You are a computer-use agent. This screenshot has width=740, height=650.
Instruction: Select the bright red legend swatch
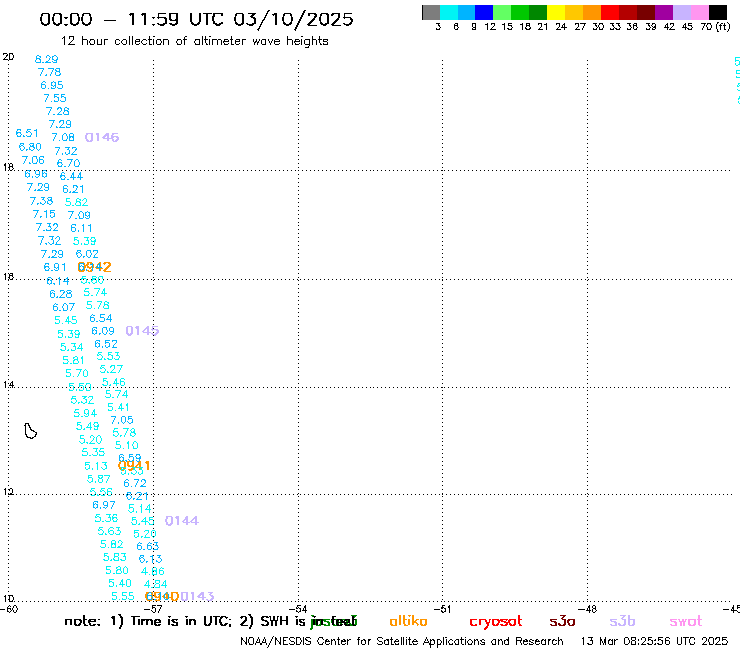[x=610, y=12]
